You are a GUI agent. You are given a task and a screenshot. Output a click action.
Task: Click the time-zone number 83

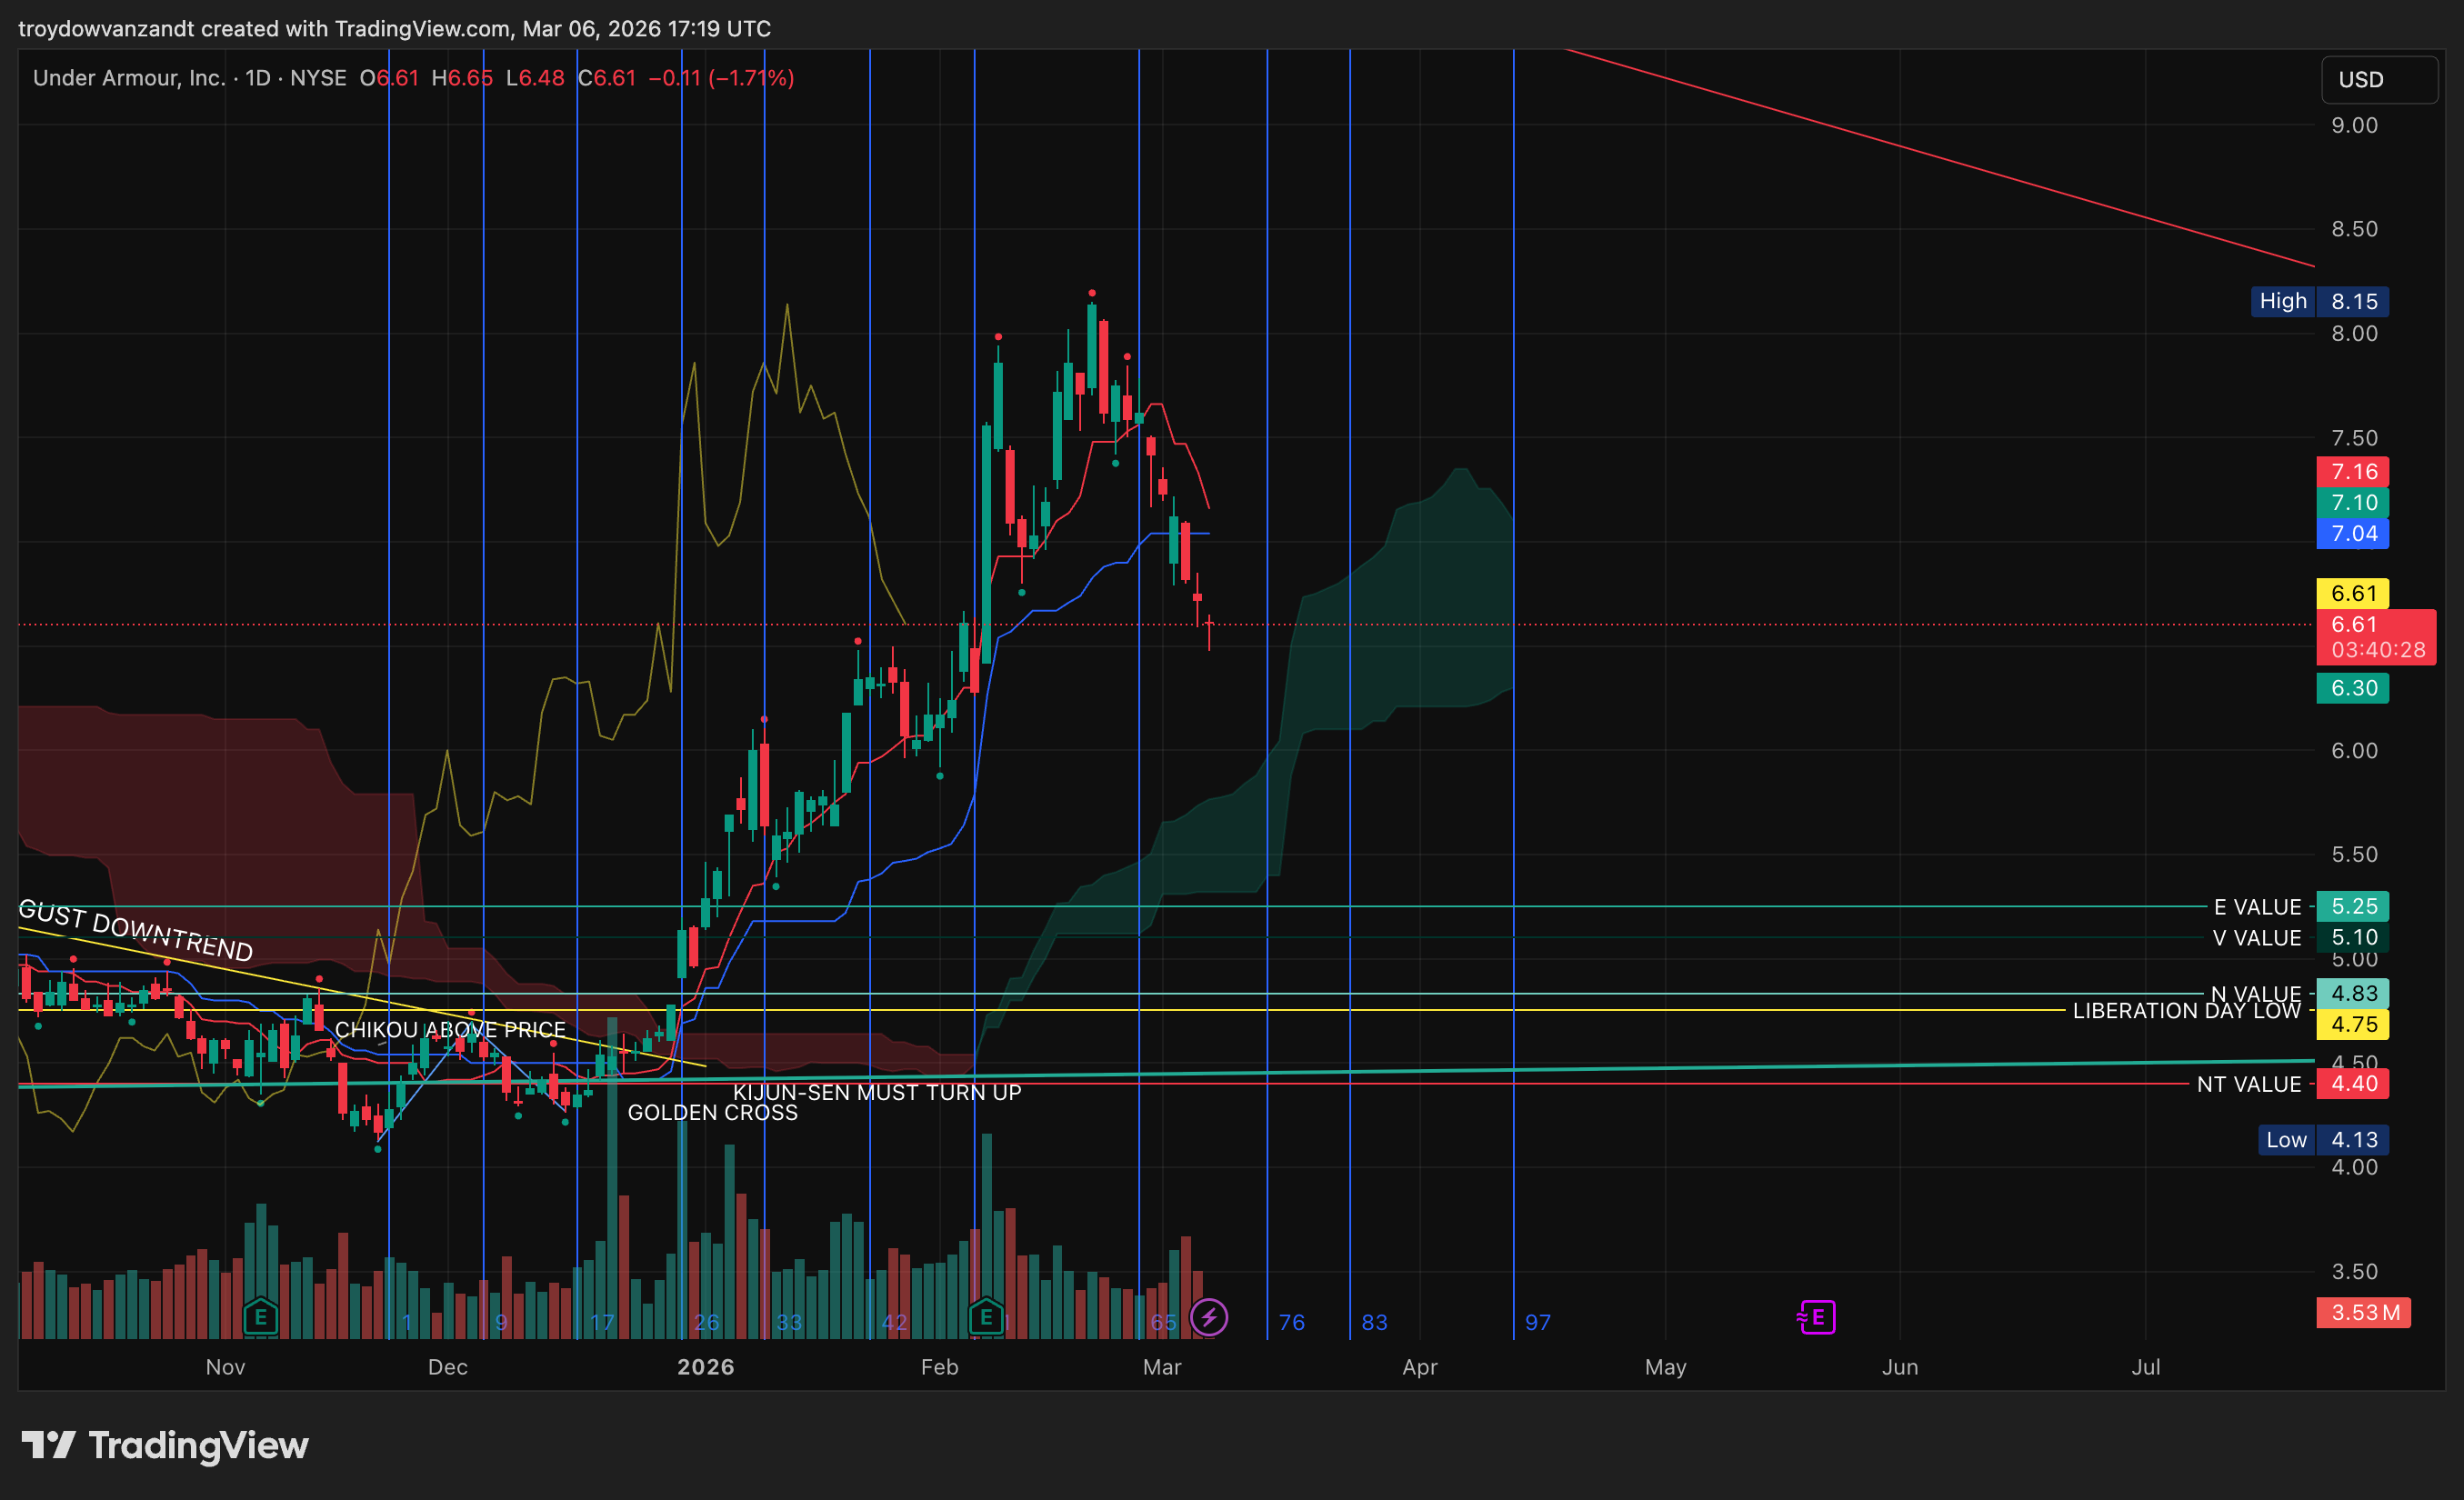coord(1375,1323)
